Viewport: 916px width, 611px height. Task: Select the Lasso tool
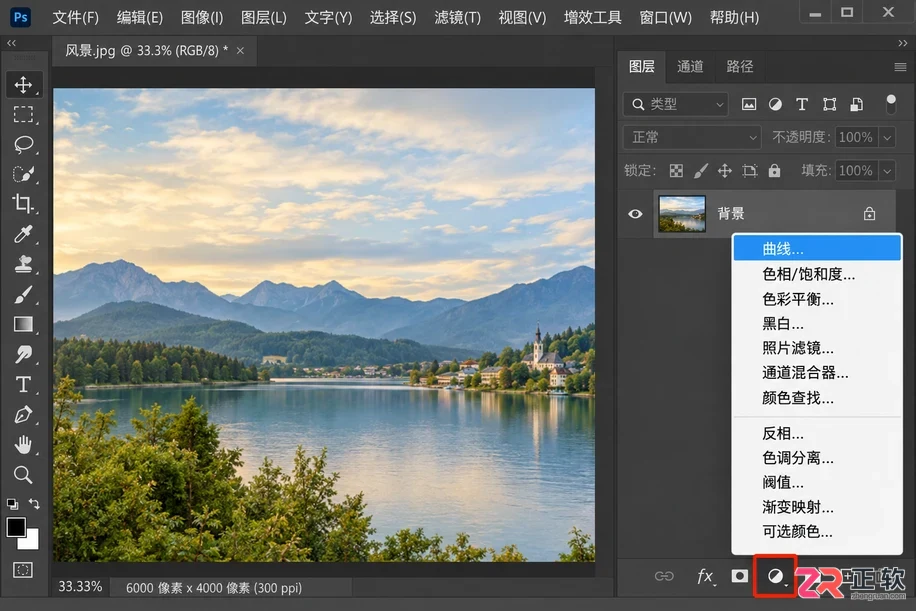pyautogui.click(x=23, y=144)
